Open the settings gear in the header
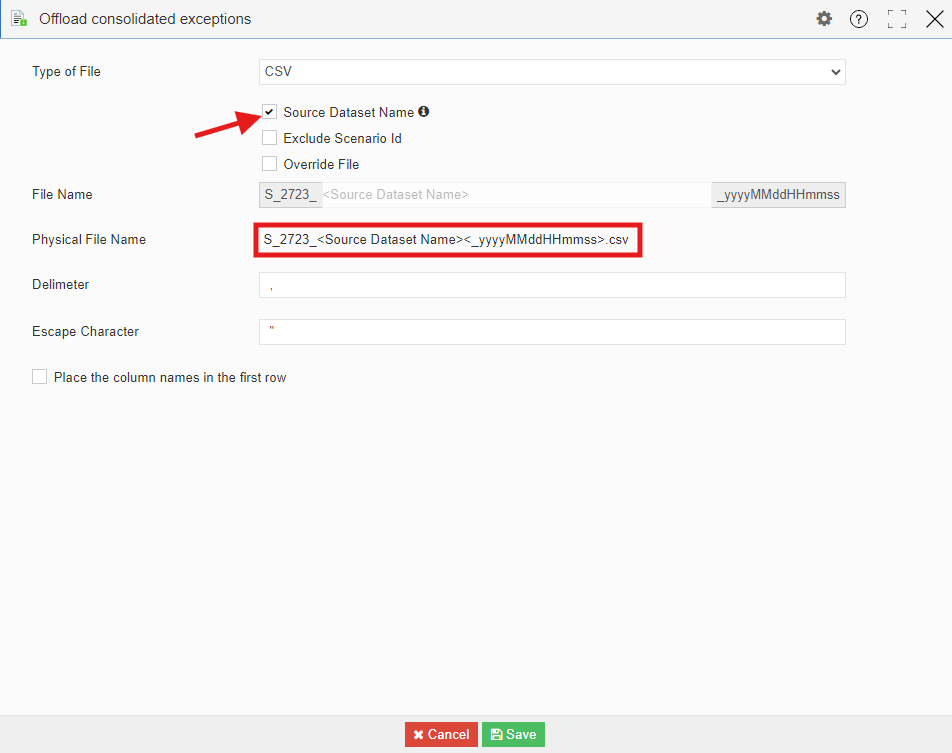 [824, 19]
